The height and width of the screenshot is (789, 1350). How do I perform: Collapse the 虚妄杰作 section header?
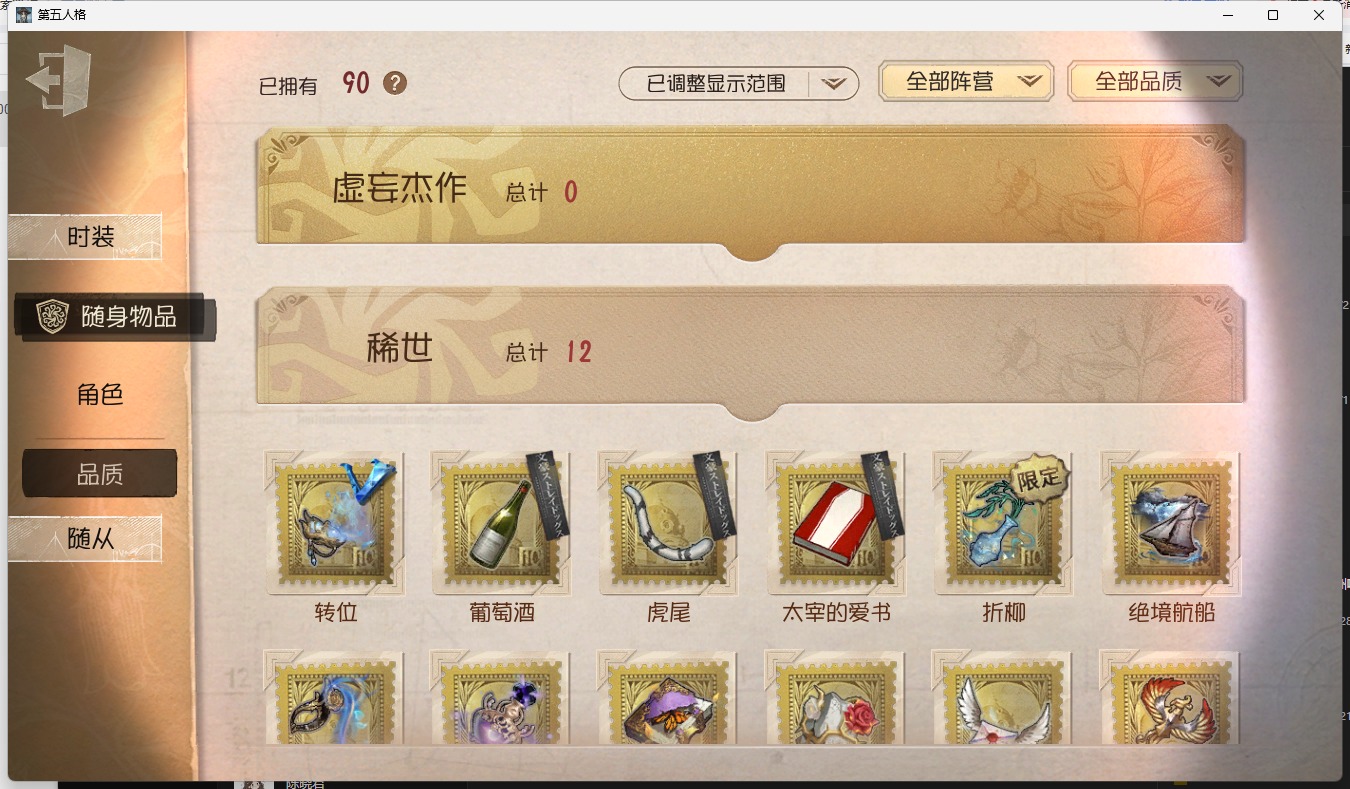(751, 190)
